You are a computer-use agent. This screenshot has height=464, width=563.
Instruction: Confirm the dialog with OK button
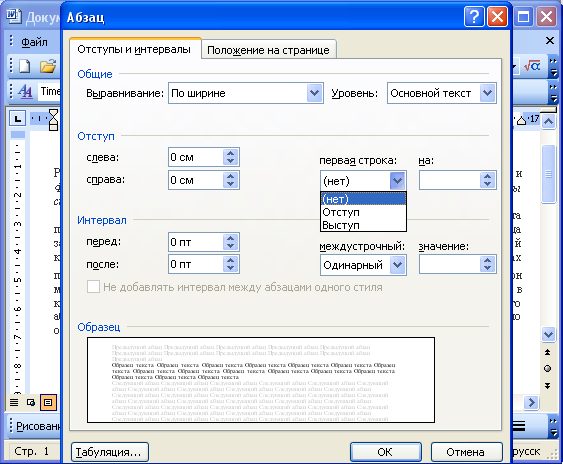click(385, 452)
